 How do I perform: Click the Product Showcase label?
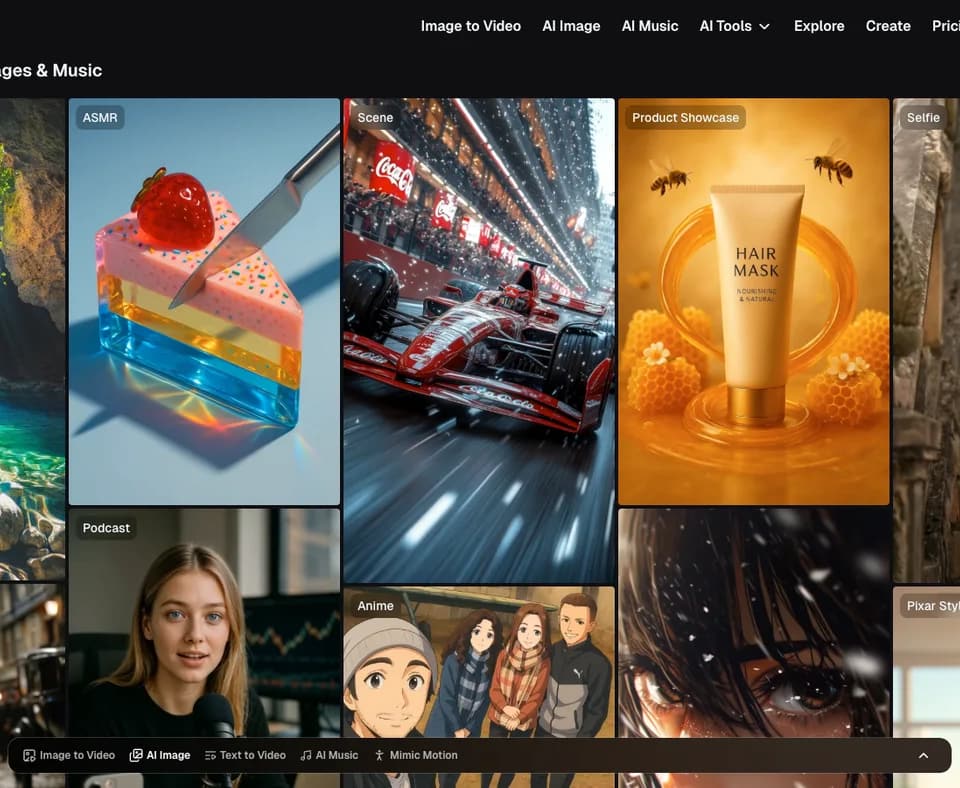coord(685,117)
